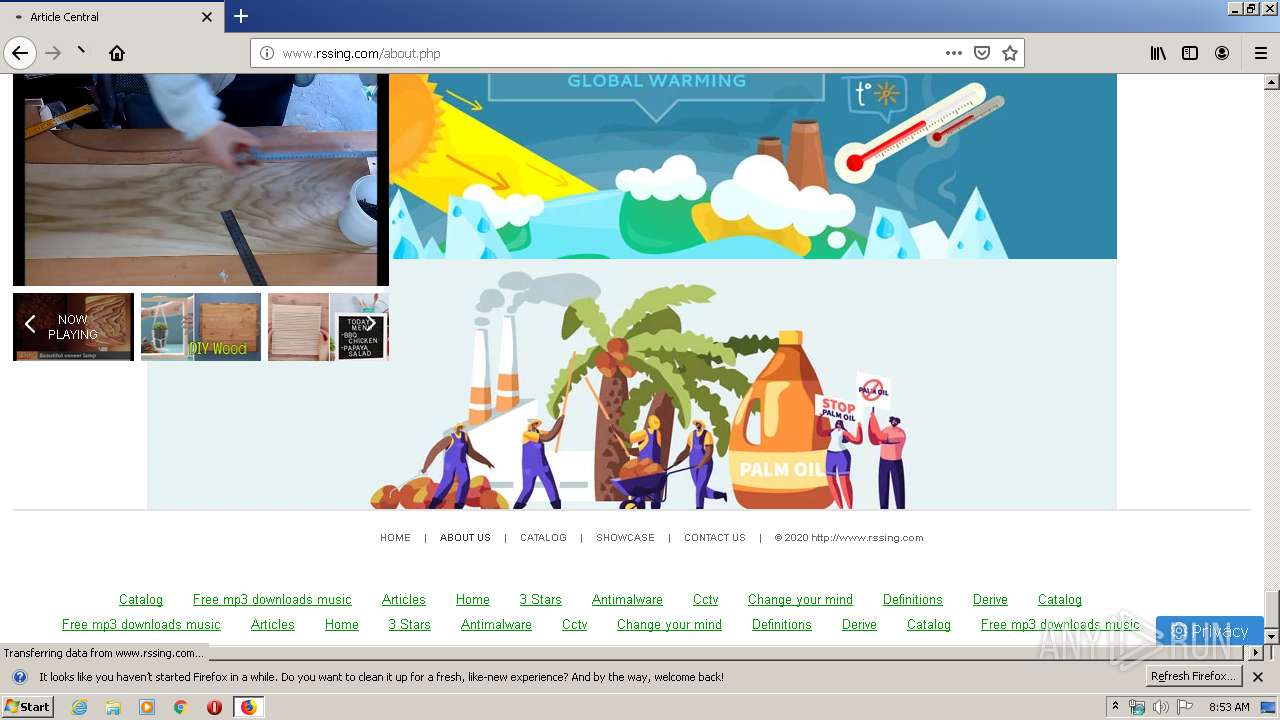1280x720 pixels.
Task: Click the horizontal scrollbar right arrow
Action: pos(1256,652)
